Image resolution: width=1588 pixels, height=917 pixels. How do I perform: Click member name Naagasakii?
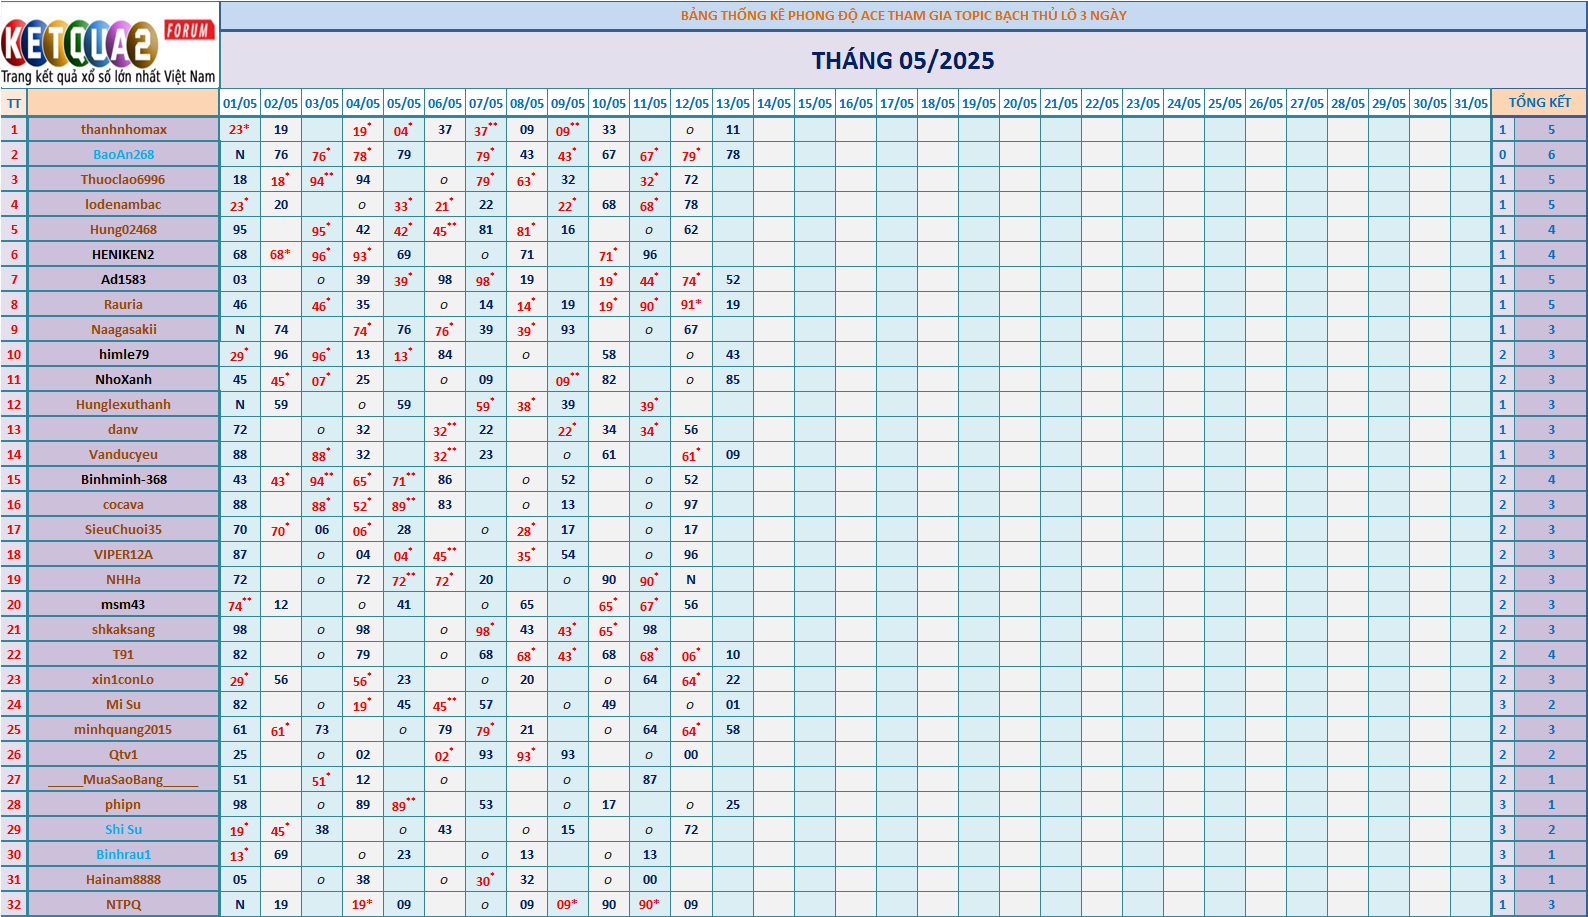click(x=124, y=329)
